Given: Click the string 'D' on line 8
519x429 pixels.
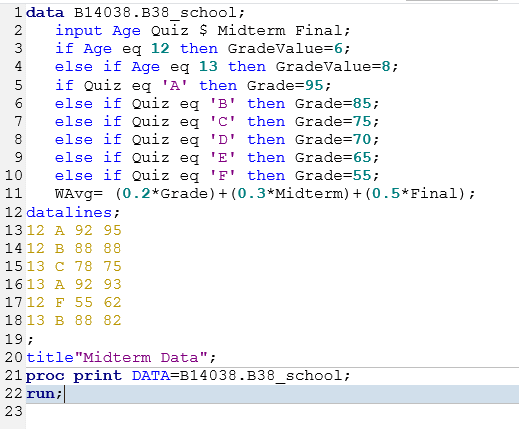Looking at the screenshot, I should 223,140.
